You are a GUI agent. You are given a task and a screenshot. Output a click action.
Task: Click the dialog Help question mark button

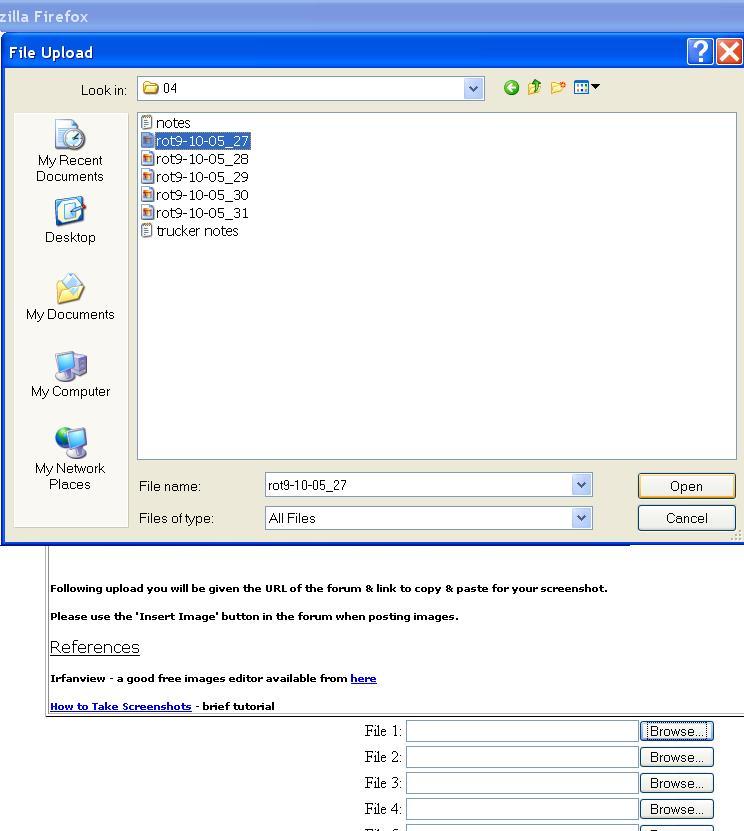(700, 52)
